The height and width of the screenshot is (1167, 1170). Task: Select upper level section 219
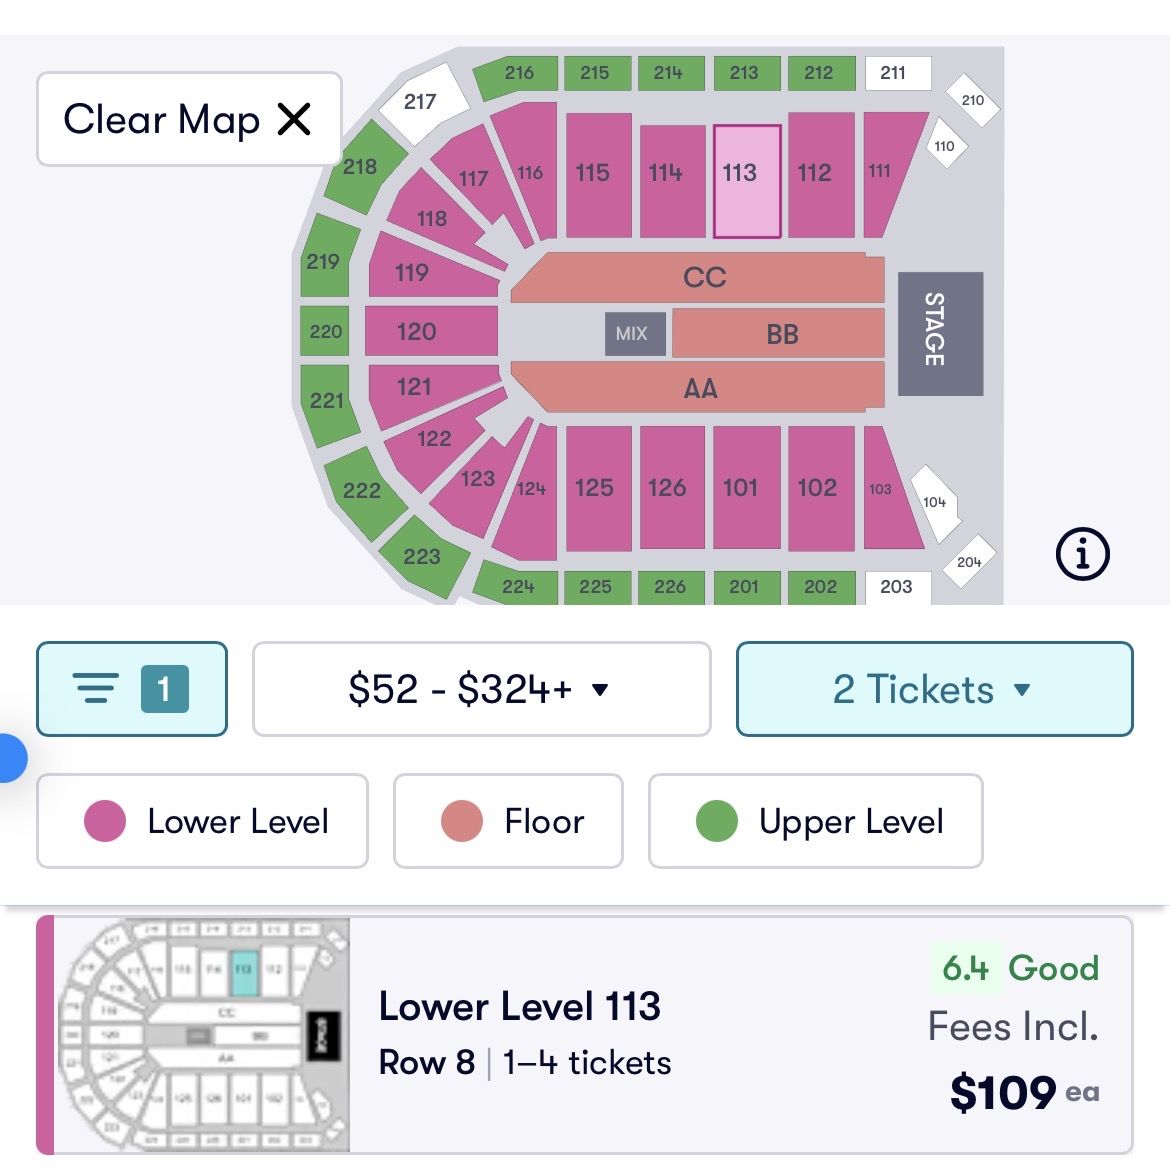tap(324, 260)
